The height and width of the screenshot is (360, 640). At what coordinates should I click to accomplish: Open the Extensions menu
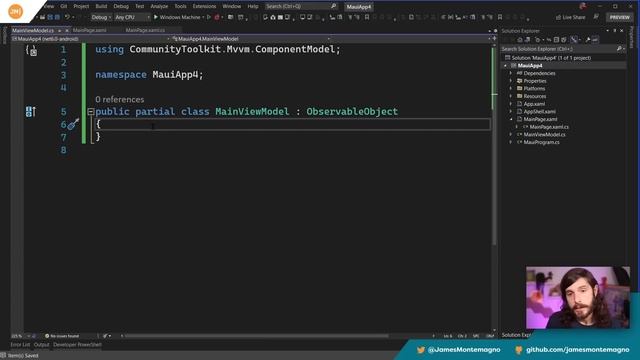[204, 6]
